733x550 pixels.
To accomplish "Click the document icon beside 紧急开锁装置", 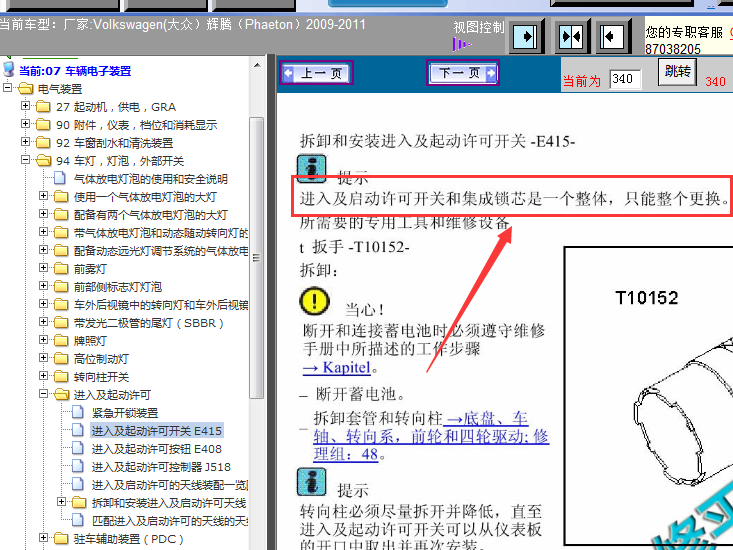I will (78, 413).
